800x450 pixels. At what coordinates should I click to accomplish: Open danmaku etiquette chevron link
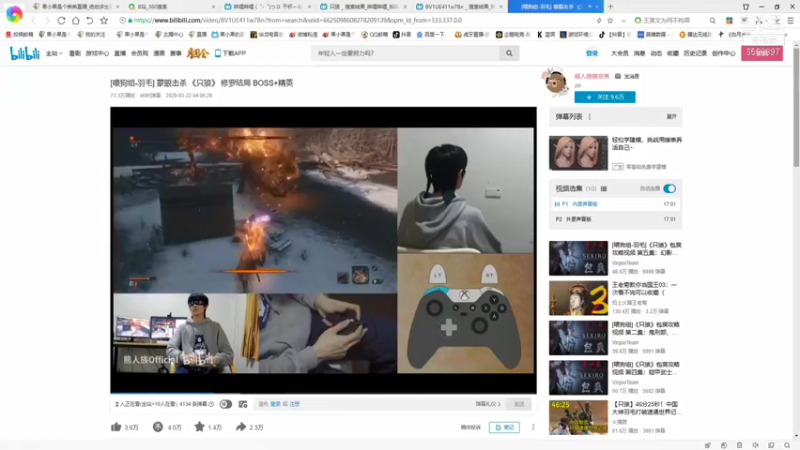(488, 404)
